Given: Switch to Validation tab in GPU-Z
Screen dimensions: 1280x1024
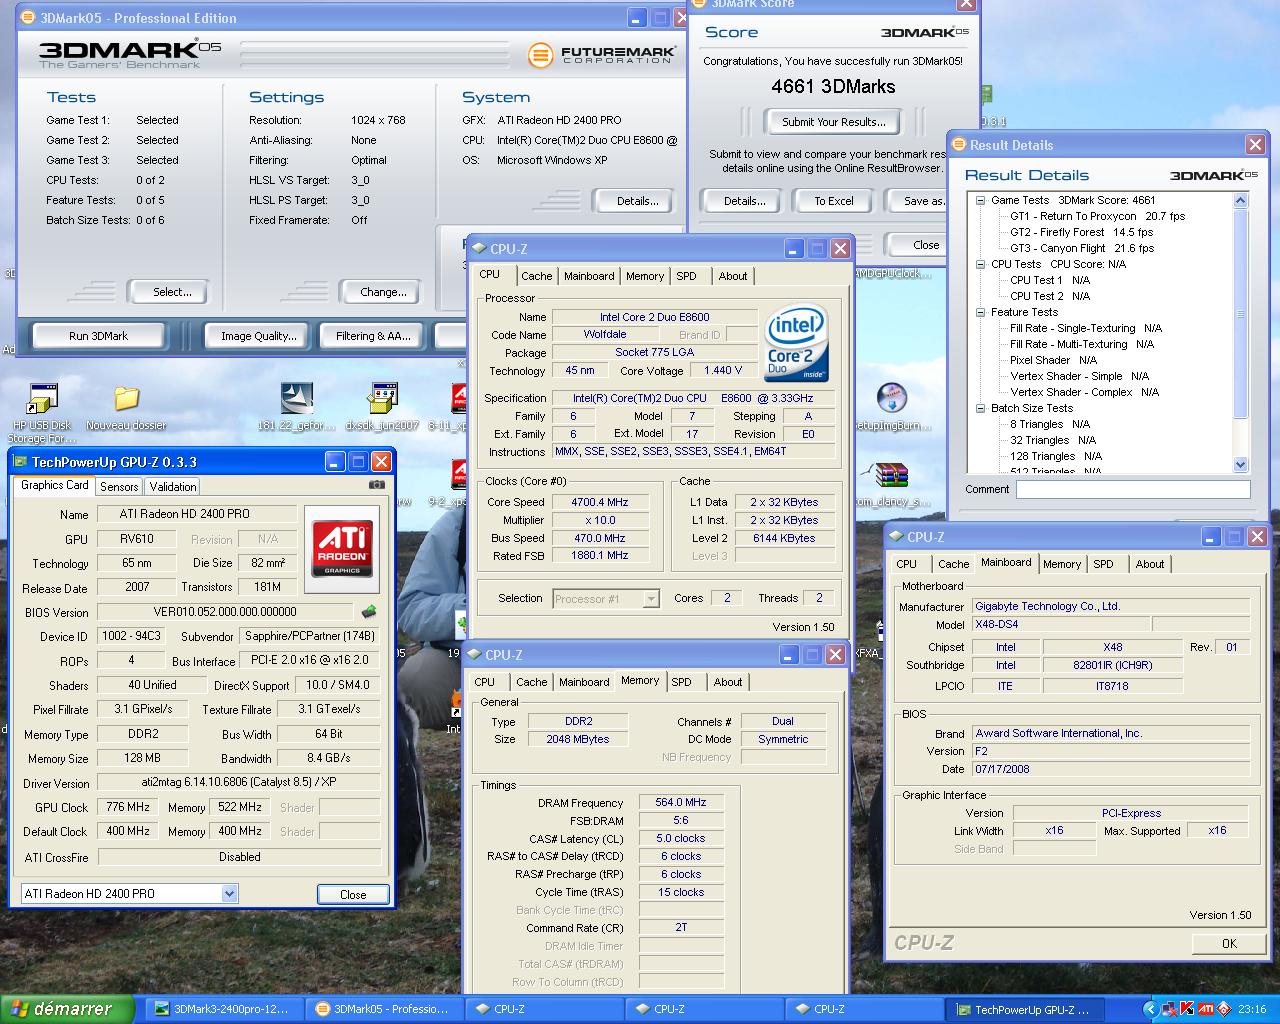Looking at the screenshot, I should tap(173, 487).
